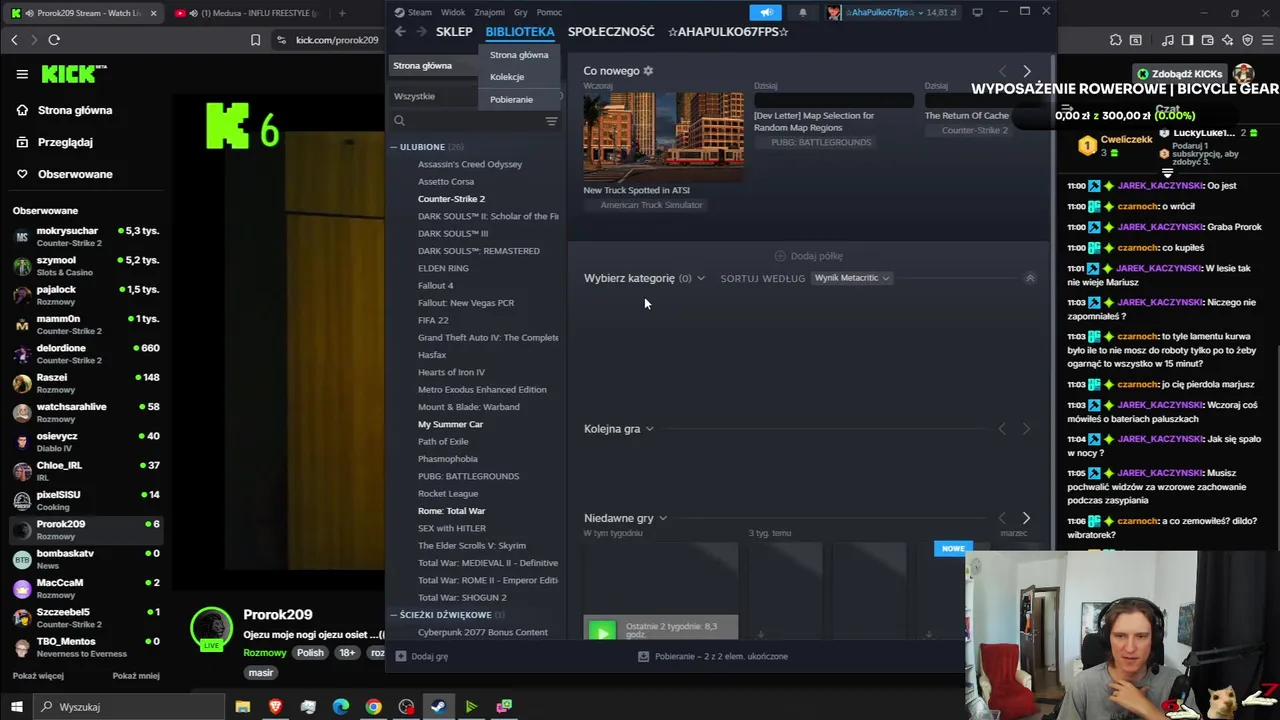Open Brave browser from the taskbar
The height and width of the screenshot is (720, 1280).
(x=275, y=707)
